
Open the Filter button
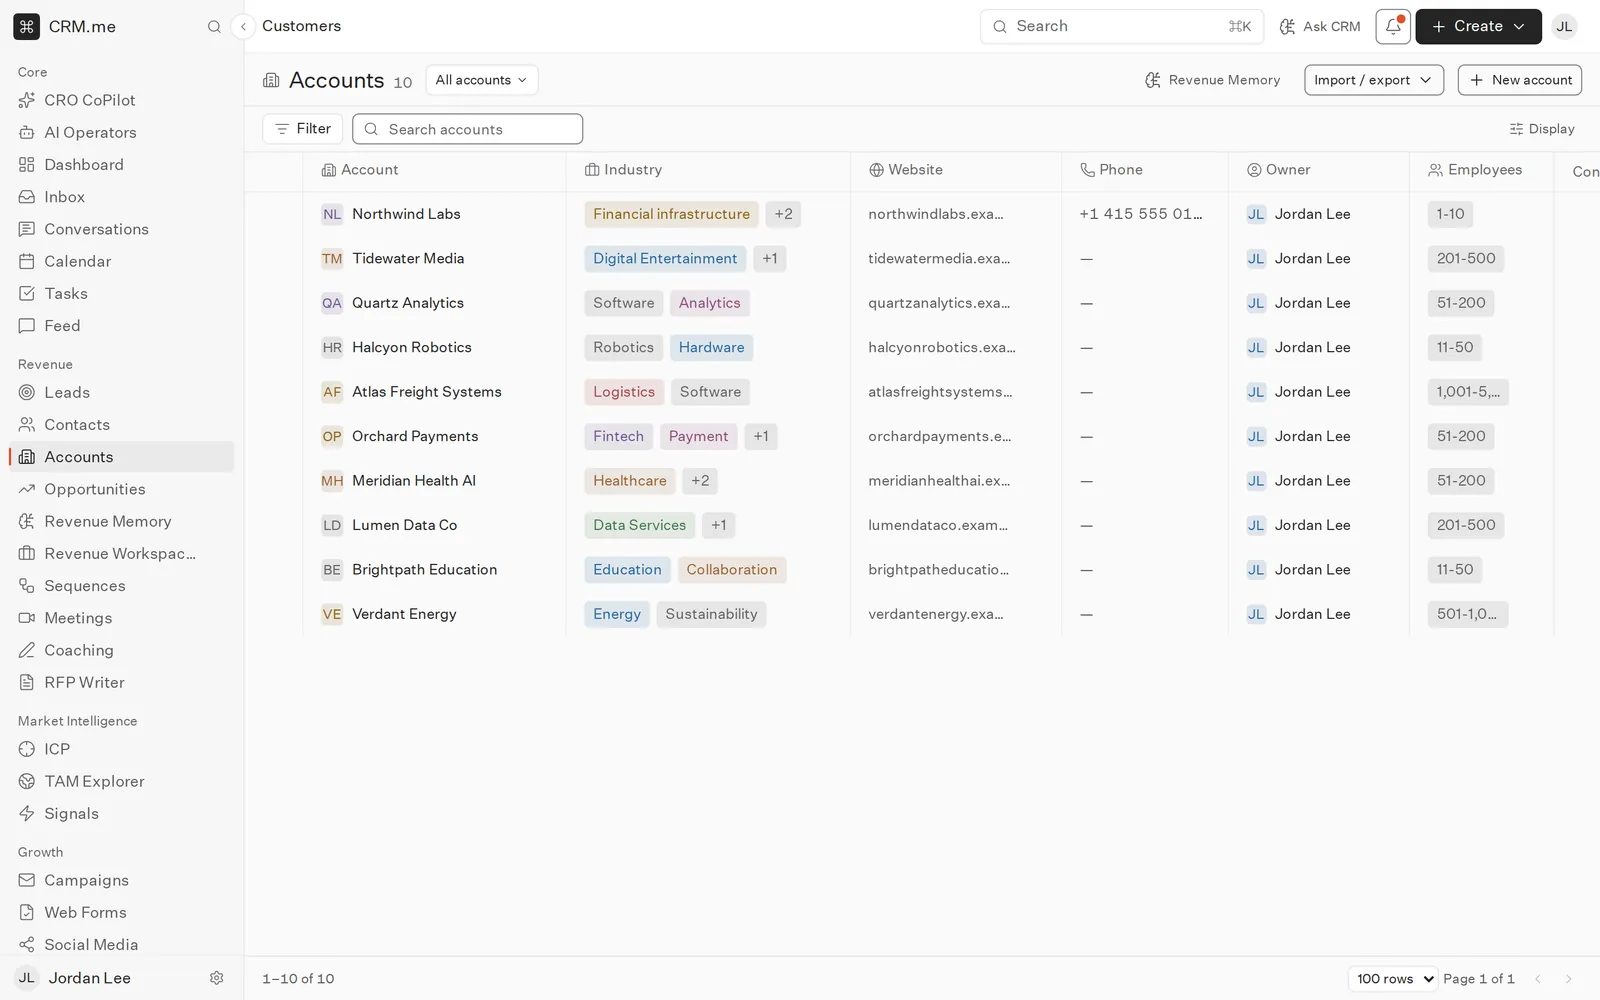pyautogui.click(x=303, y=129)
